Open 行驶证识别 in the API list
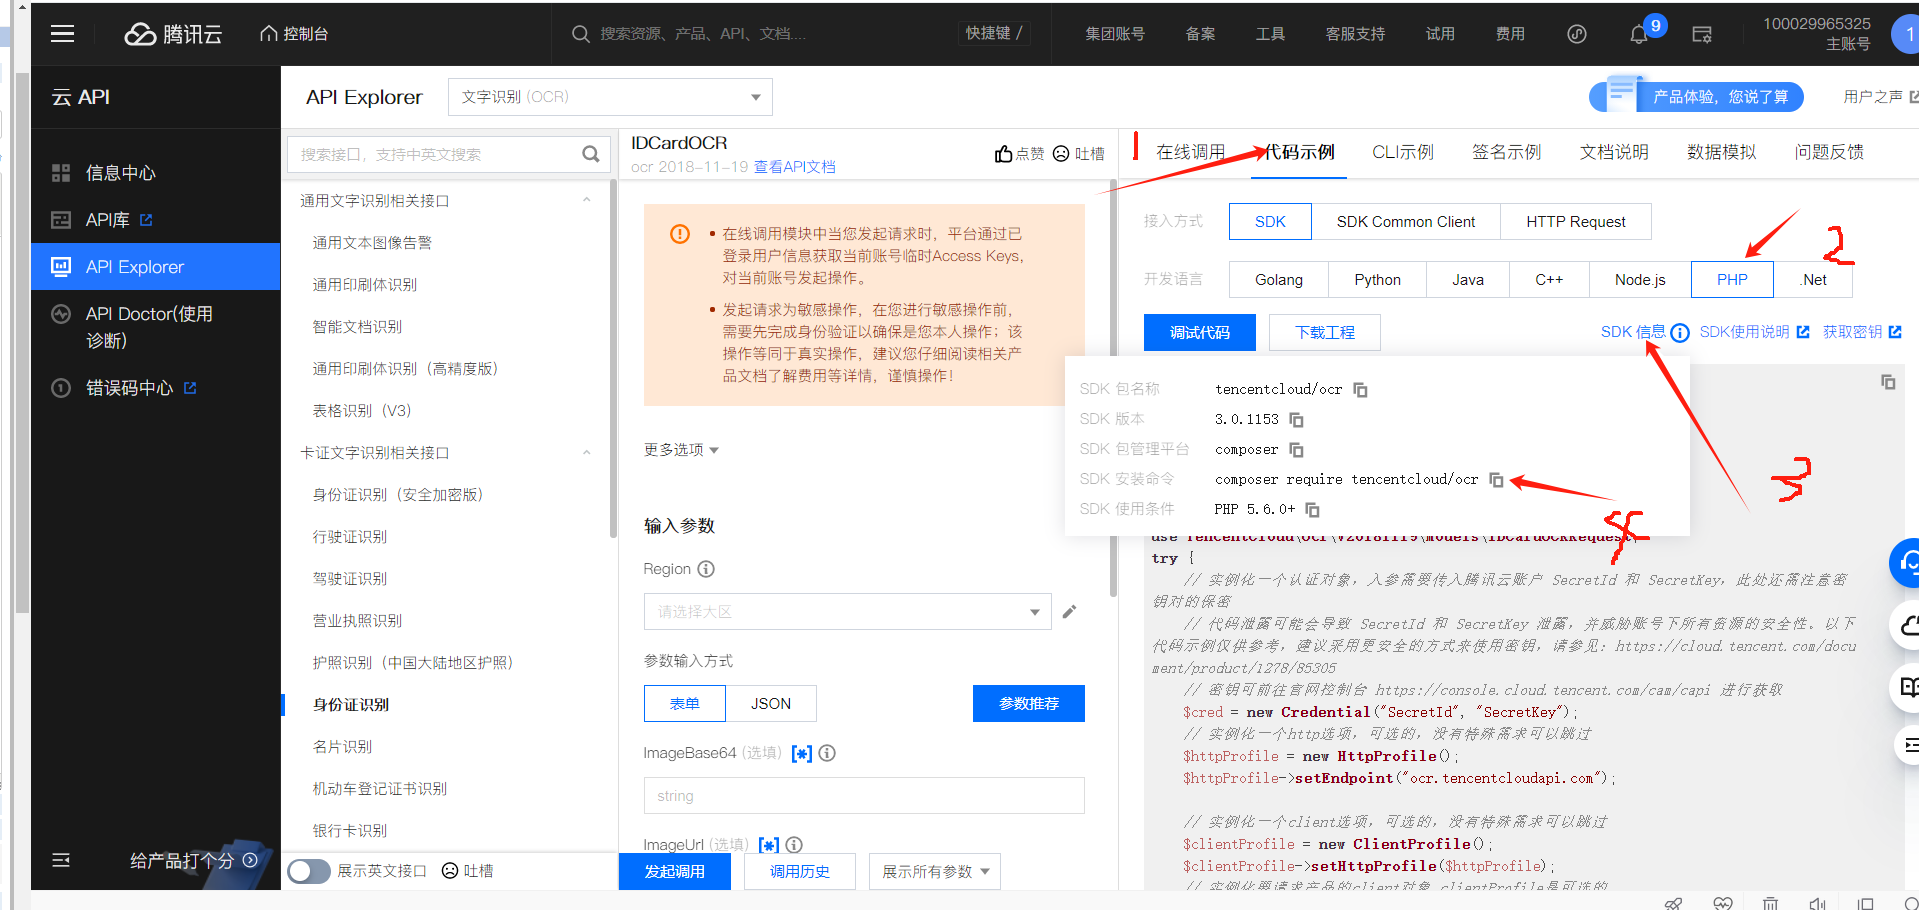Image resolution: width=1919 pixels, height=910 pixels. pos(350,537)
